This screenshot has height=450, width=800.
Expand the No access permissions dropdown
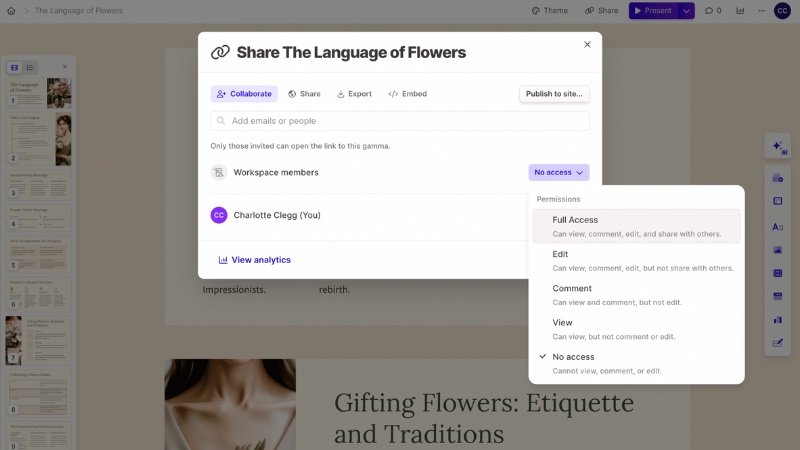[x=558, y=173]
